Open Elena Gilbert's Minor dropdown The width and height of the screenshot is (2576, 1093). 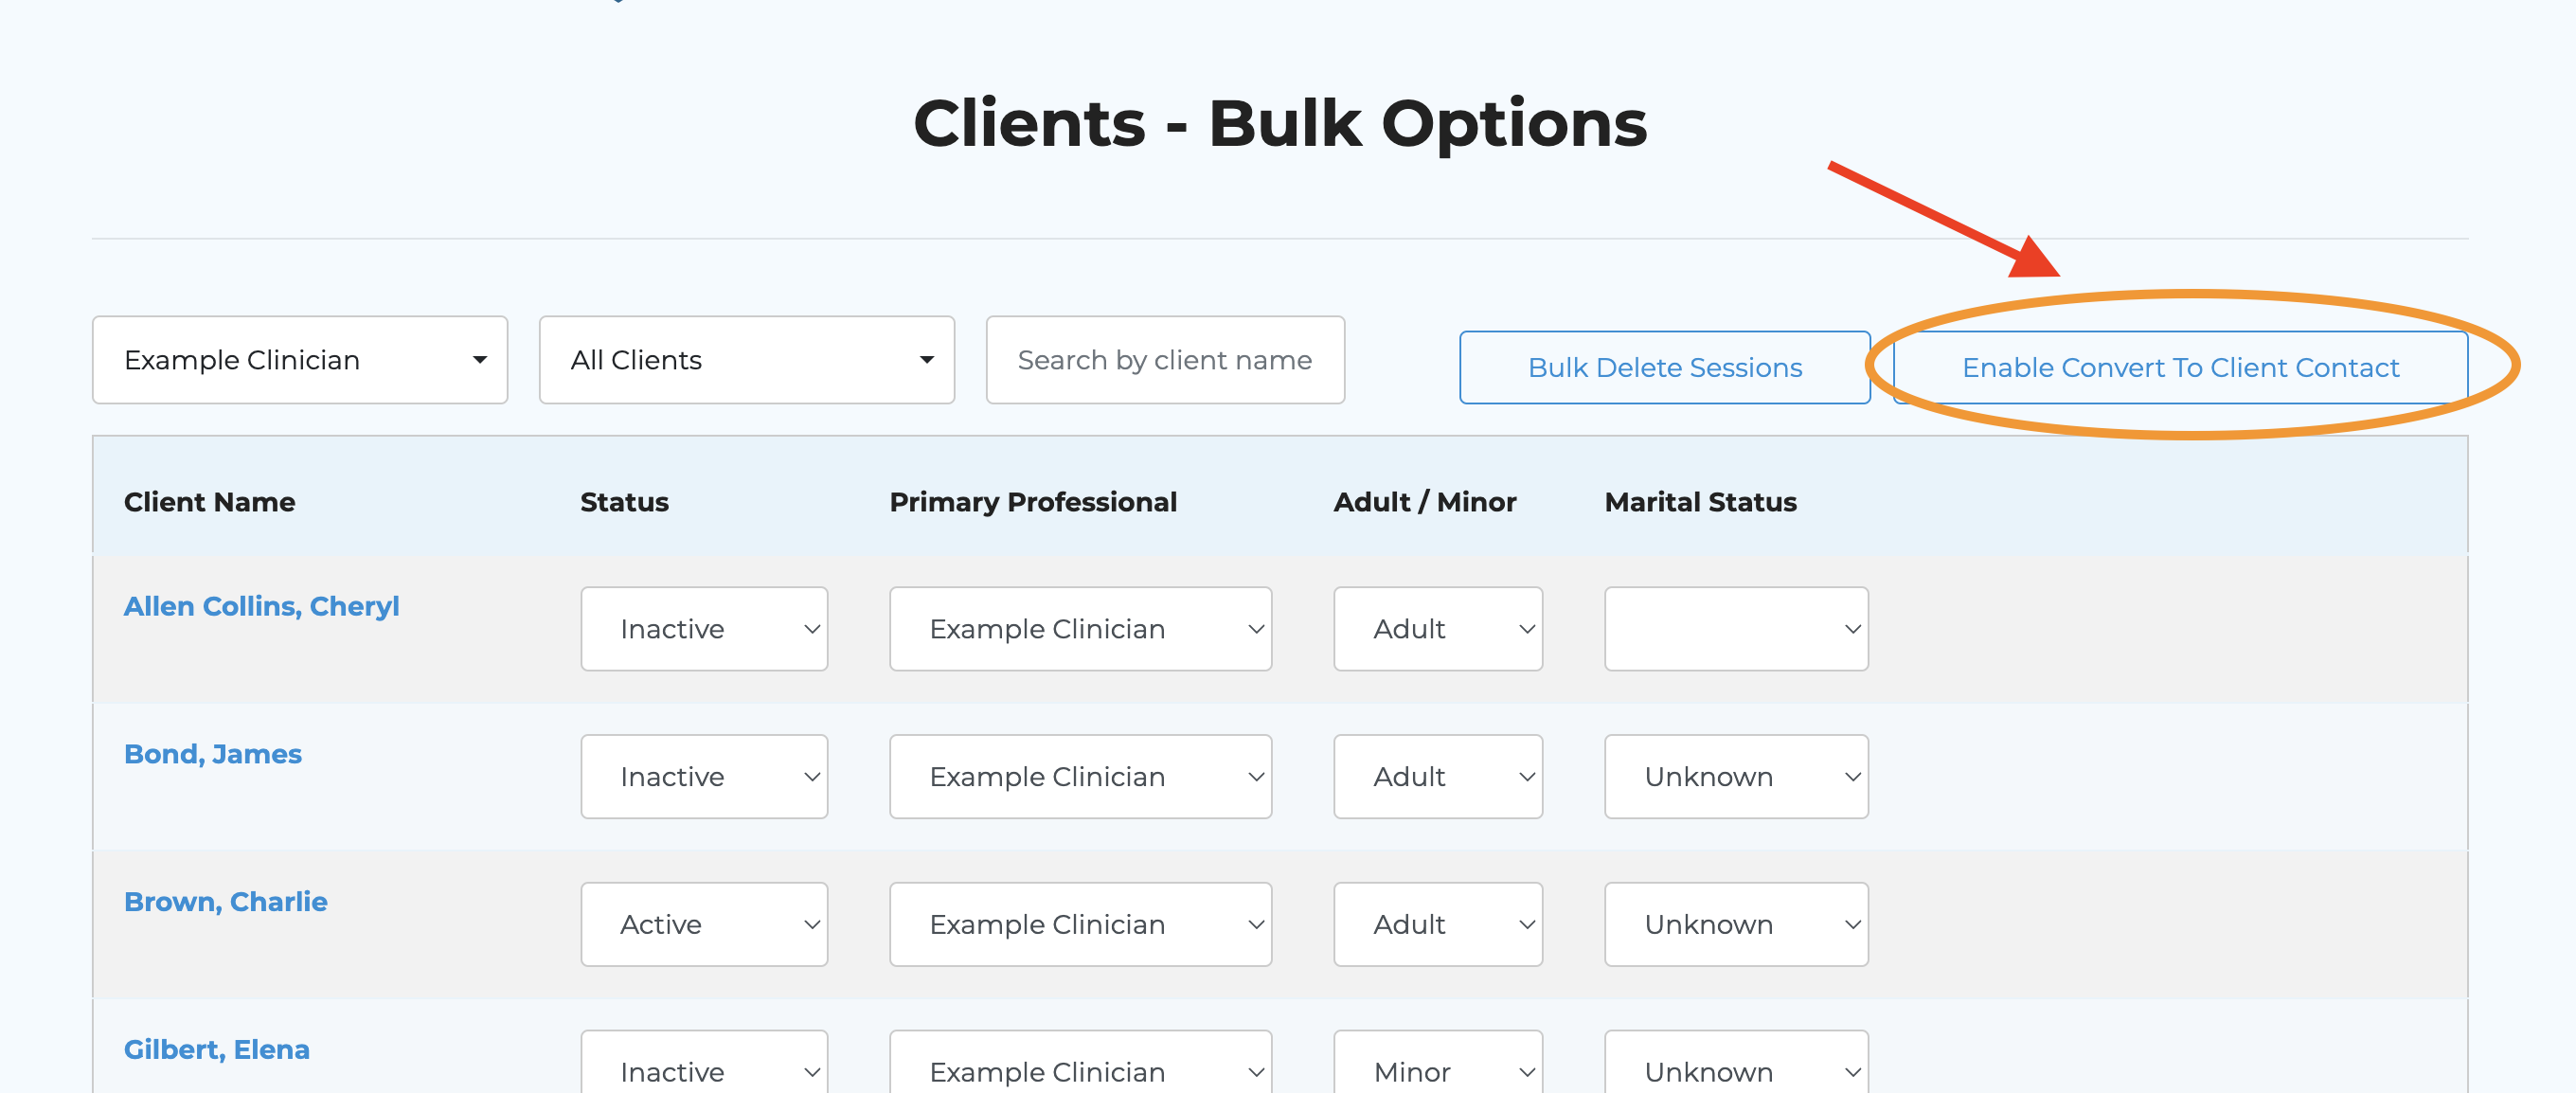tap(1437, 1070)
